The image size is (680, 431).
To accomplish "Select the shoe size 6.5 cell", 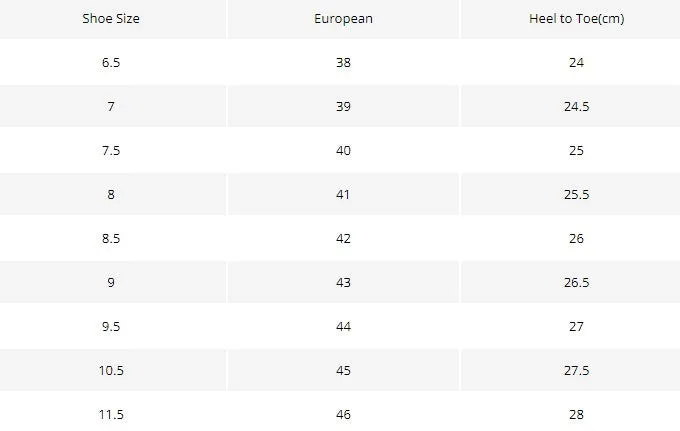I will coord(111,62).
